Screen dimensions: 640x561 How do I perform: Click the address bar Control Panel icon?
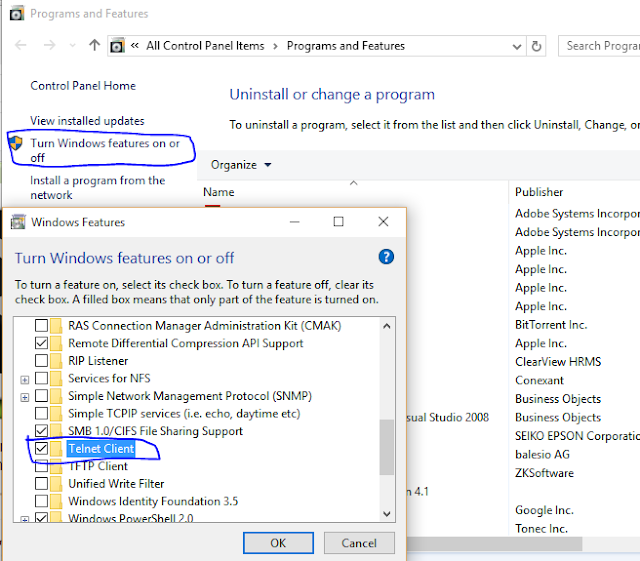tap(117, 46)
